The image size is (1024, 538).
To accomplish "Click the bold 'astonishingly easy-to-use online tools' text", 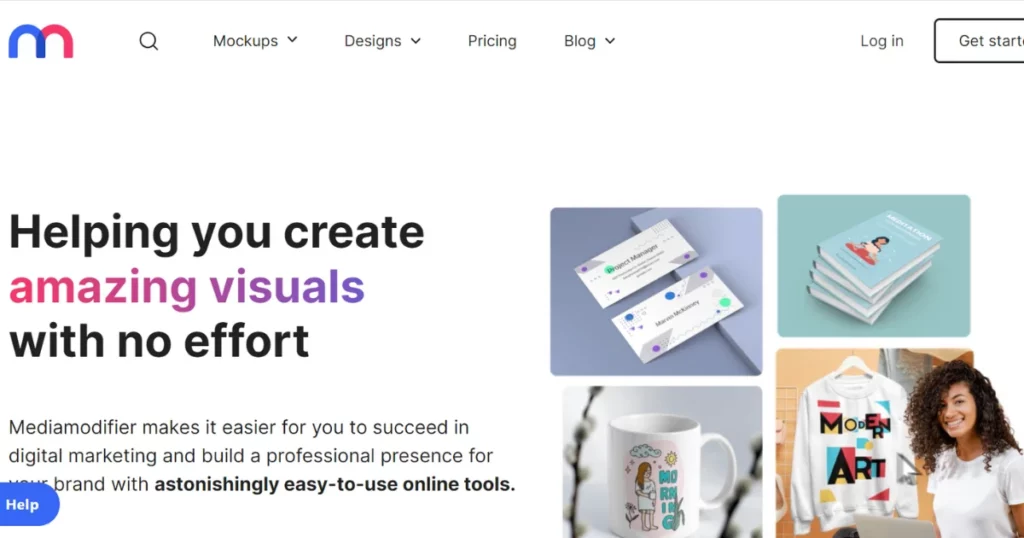I will point(334,484).
